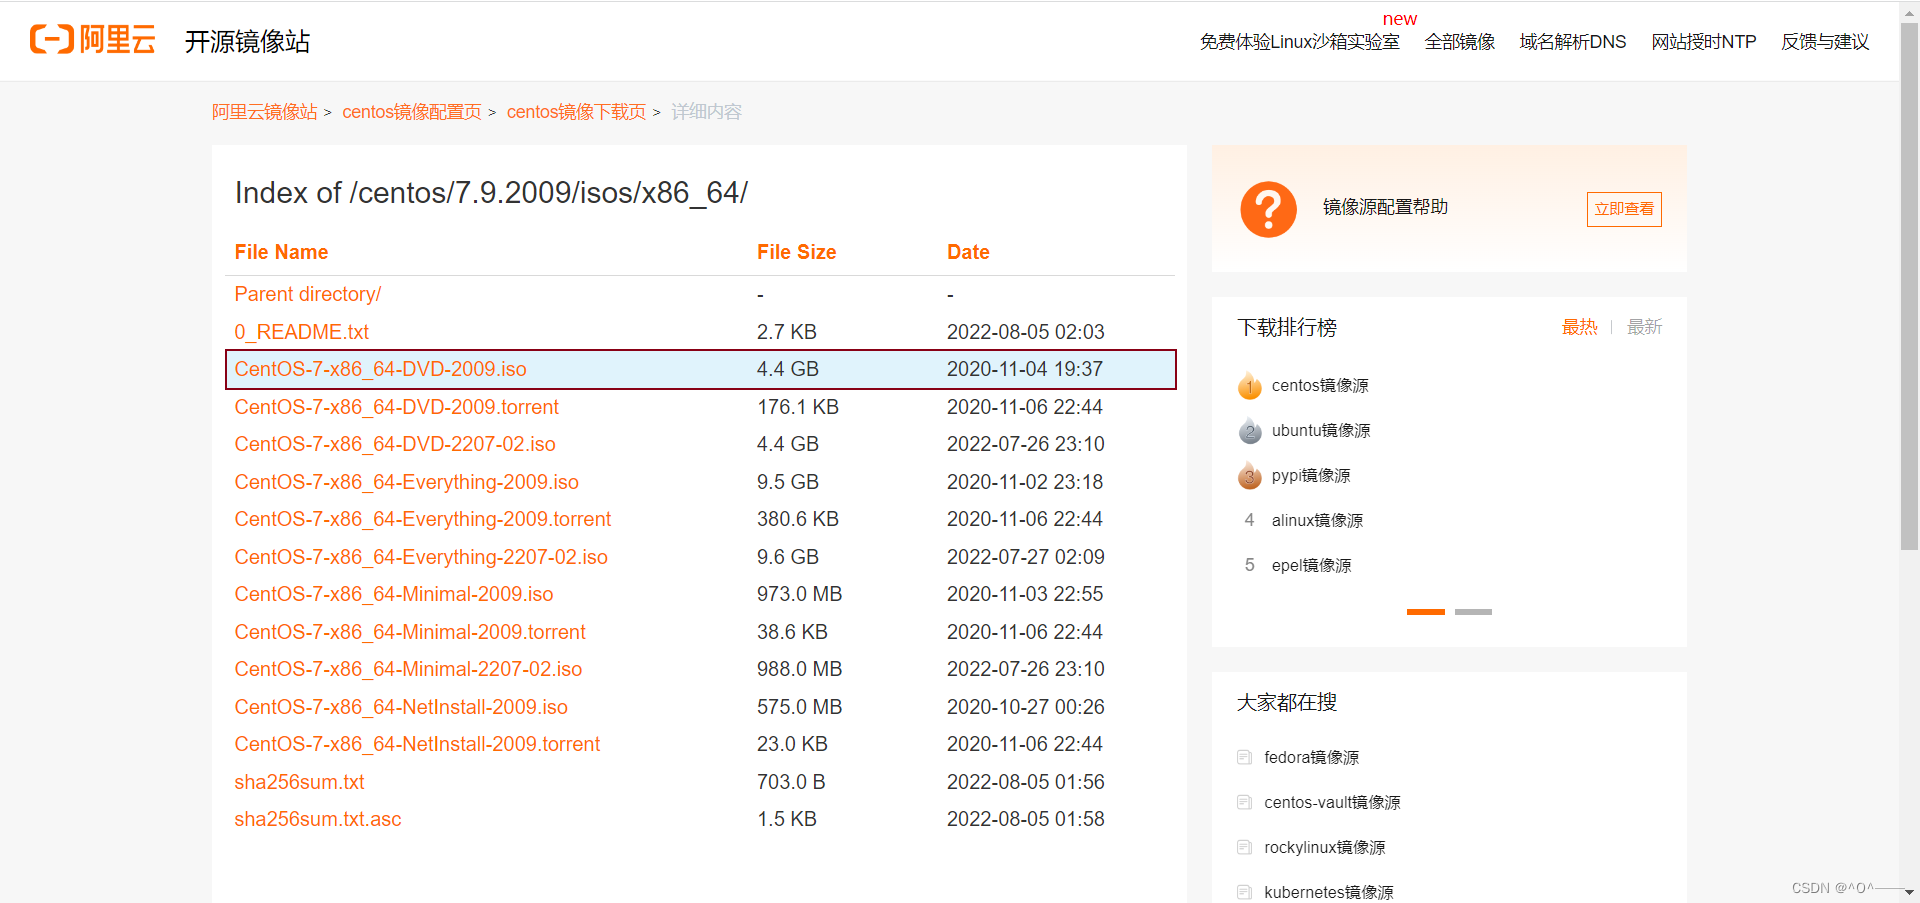Click the document icon beside fedora镜像源

click(x=1244, y=757)
